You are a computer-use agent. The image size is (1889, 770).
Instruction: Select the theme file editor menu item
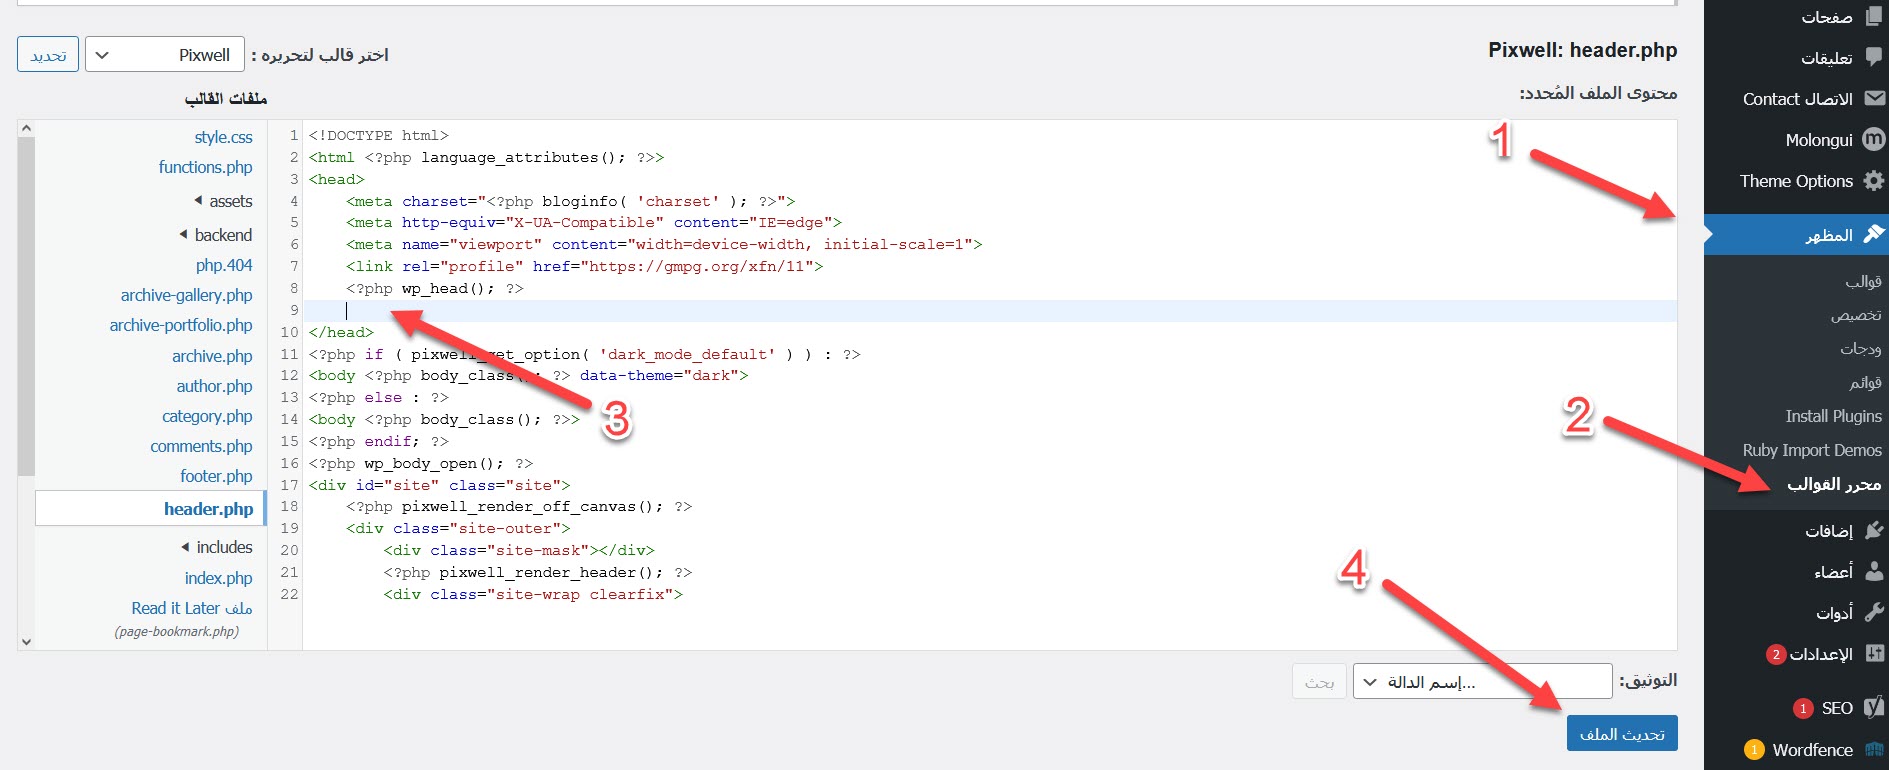pyautogui.click(x=1833, y=484)
